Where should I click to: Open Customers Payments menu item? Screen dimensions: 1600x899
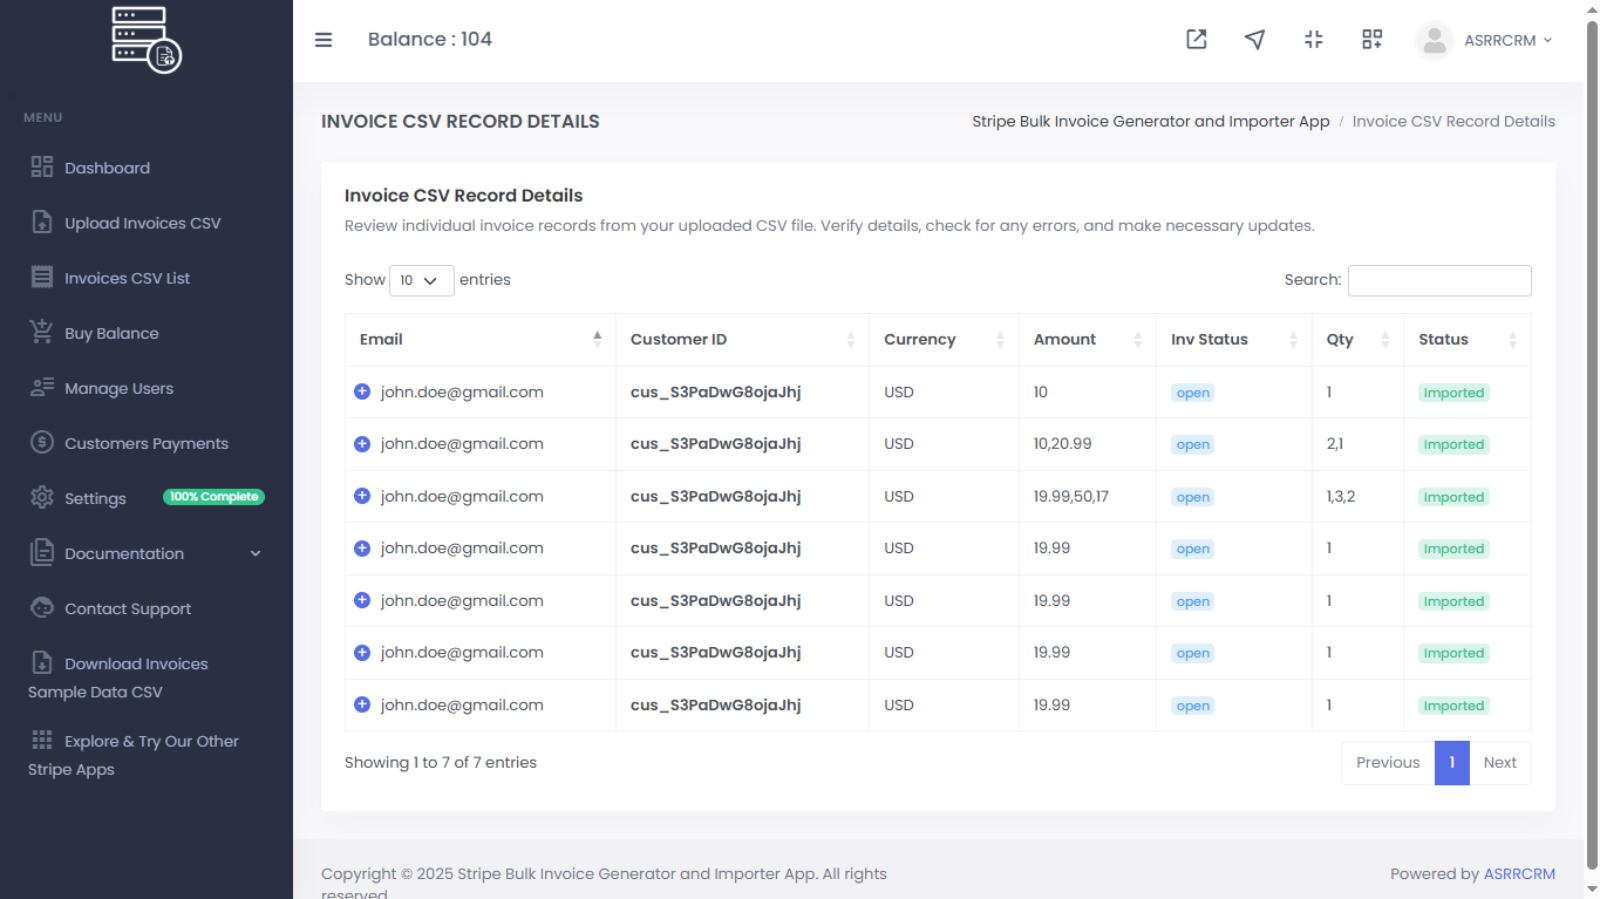coord(146,443)
